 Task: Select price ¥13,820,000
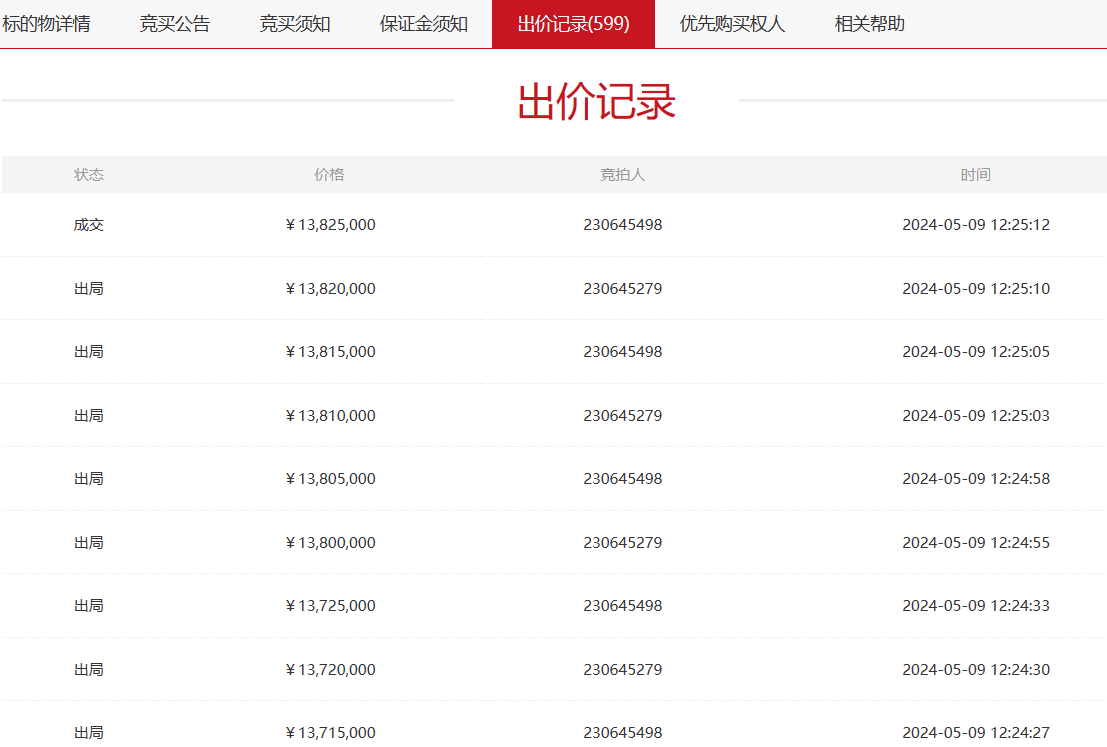pos(330,288)
